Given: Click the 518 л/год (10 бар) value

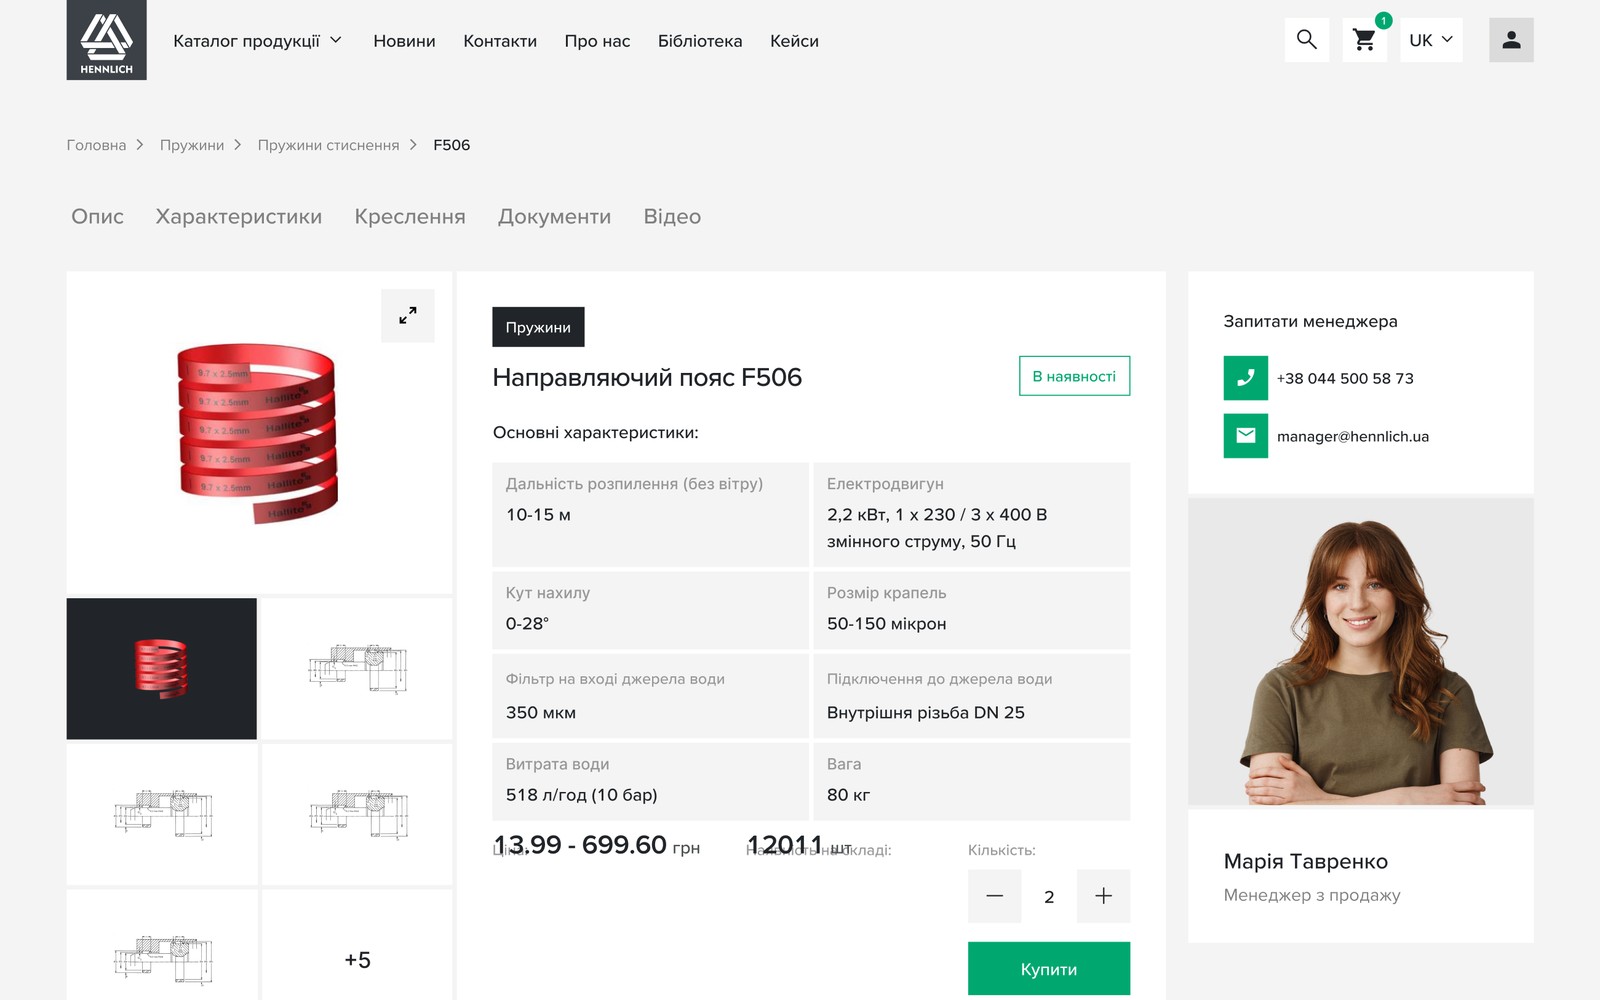Looking at the screenshot, I should coord(582,795).
